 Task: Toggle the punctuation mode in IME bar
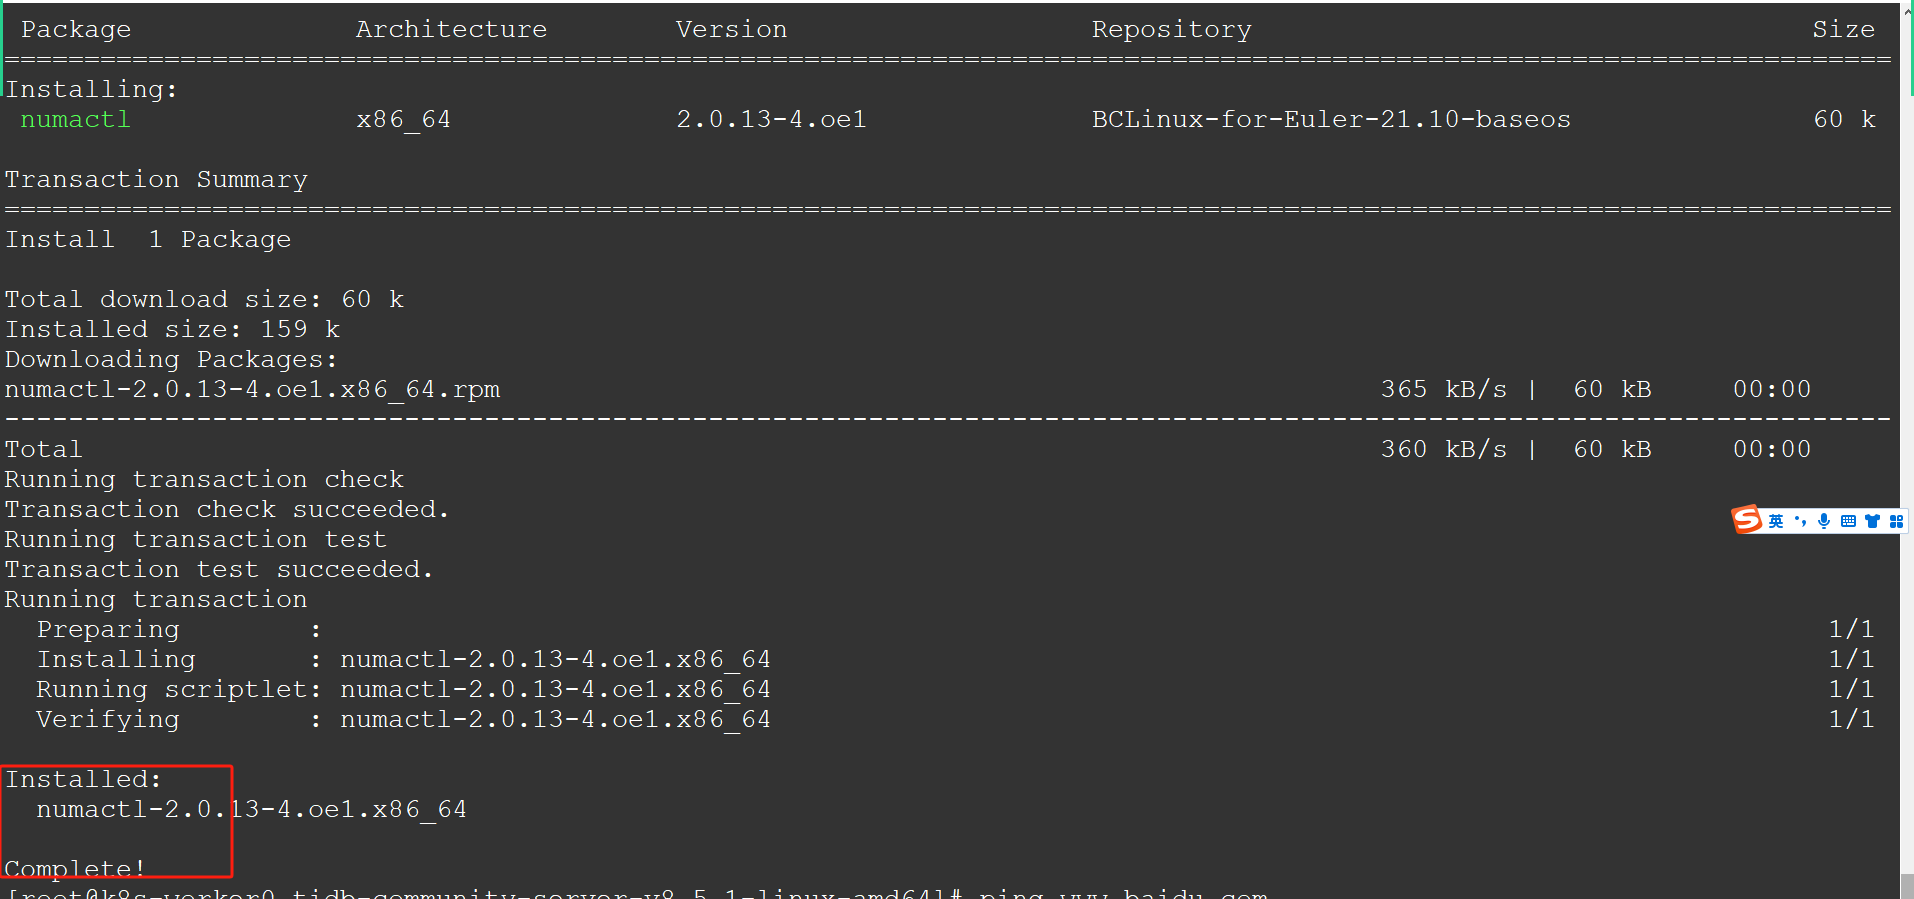pos(1801,521)
